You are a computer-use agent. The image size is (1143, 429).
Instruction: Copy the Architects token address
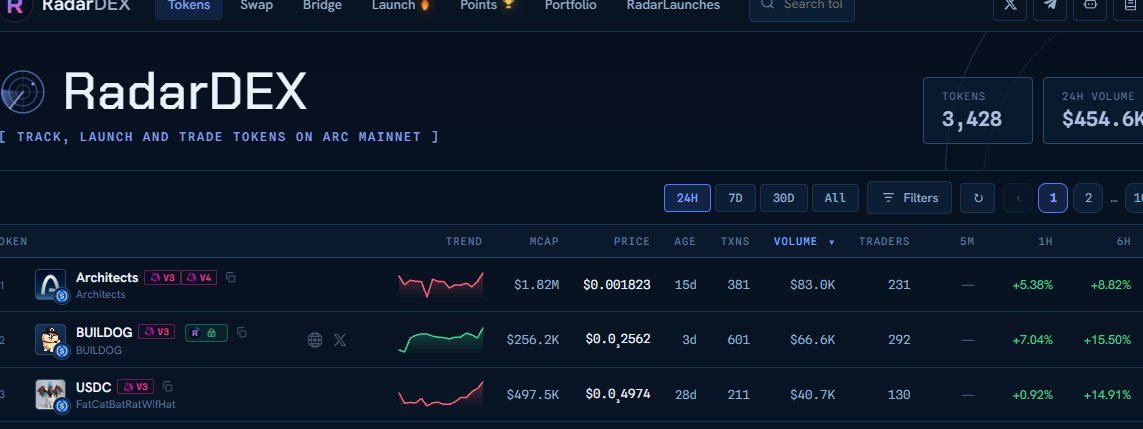pyautogui.click(x=230, y=278)
